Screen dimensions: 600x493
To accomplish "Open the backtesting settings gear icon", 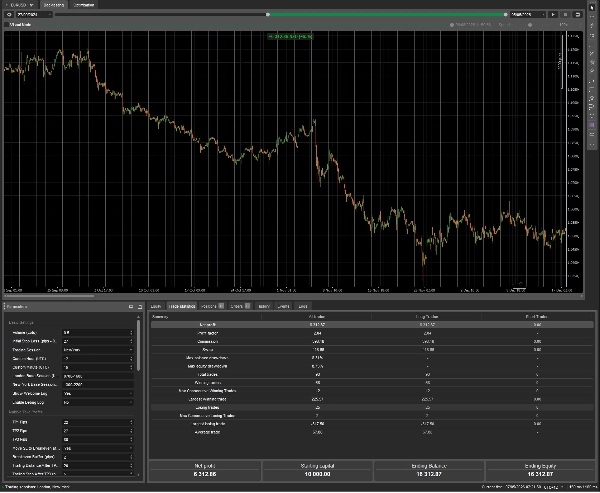I will (x=9, y=15).
